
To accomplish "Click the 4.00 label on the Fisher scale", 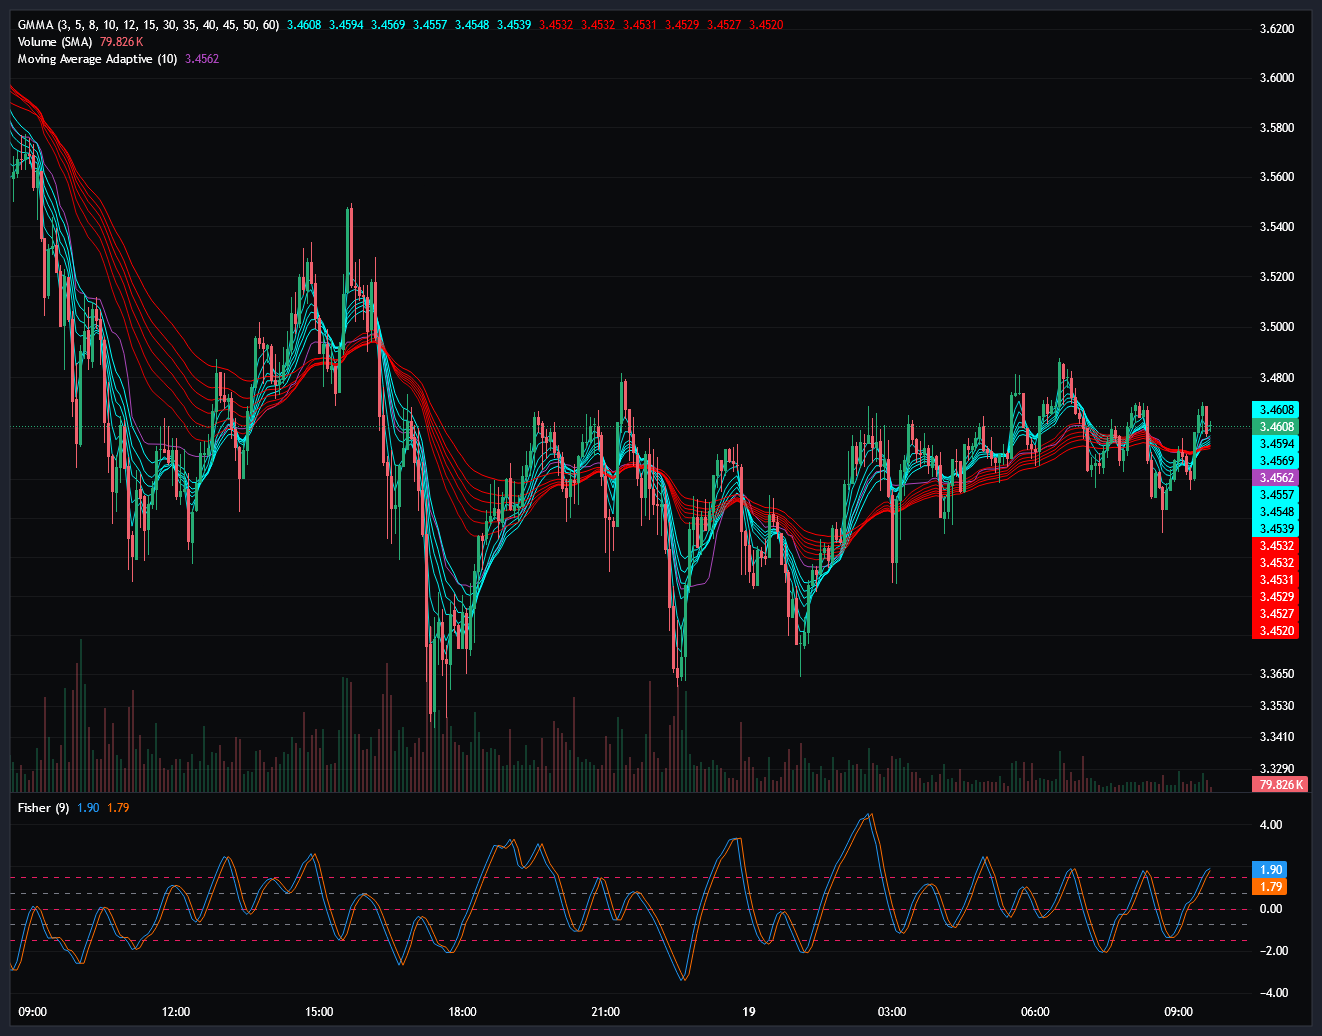I will 1272,825.
